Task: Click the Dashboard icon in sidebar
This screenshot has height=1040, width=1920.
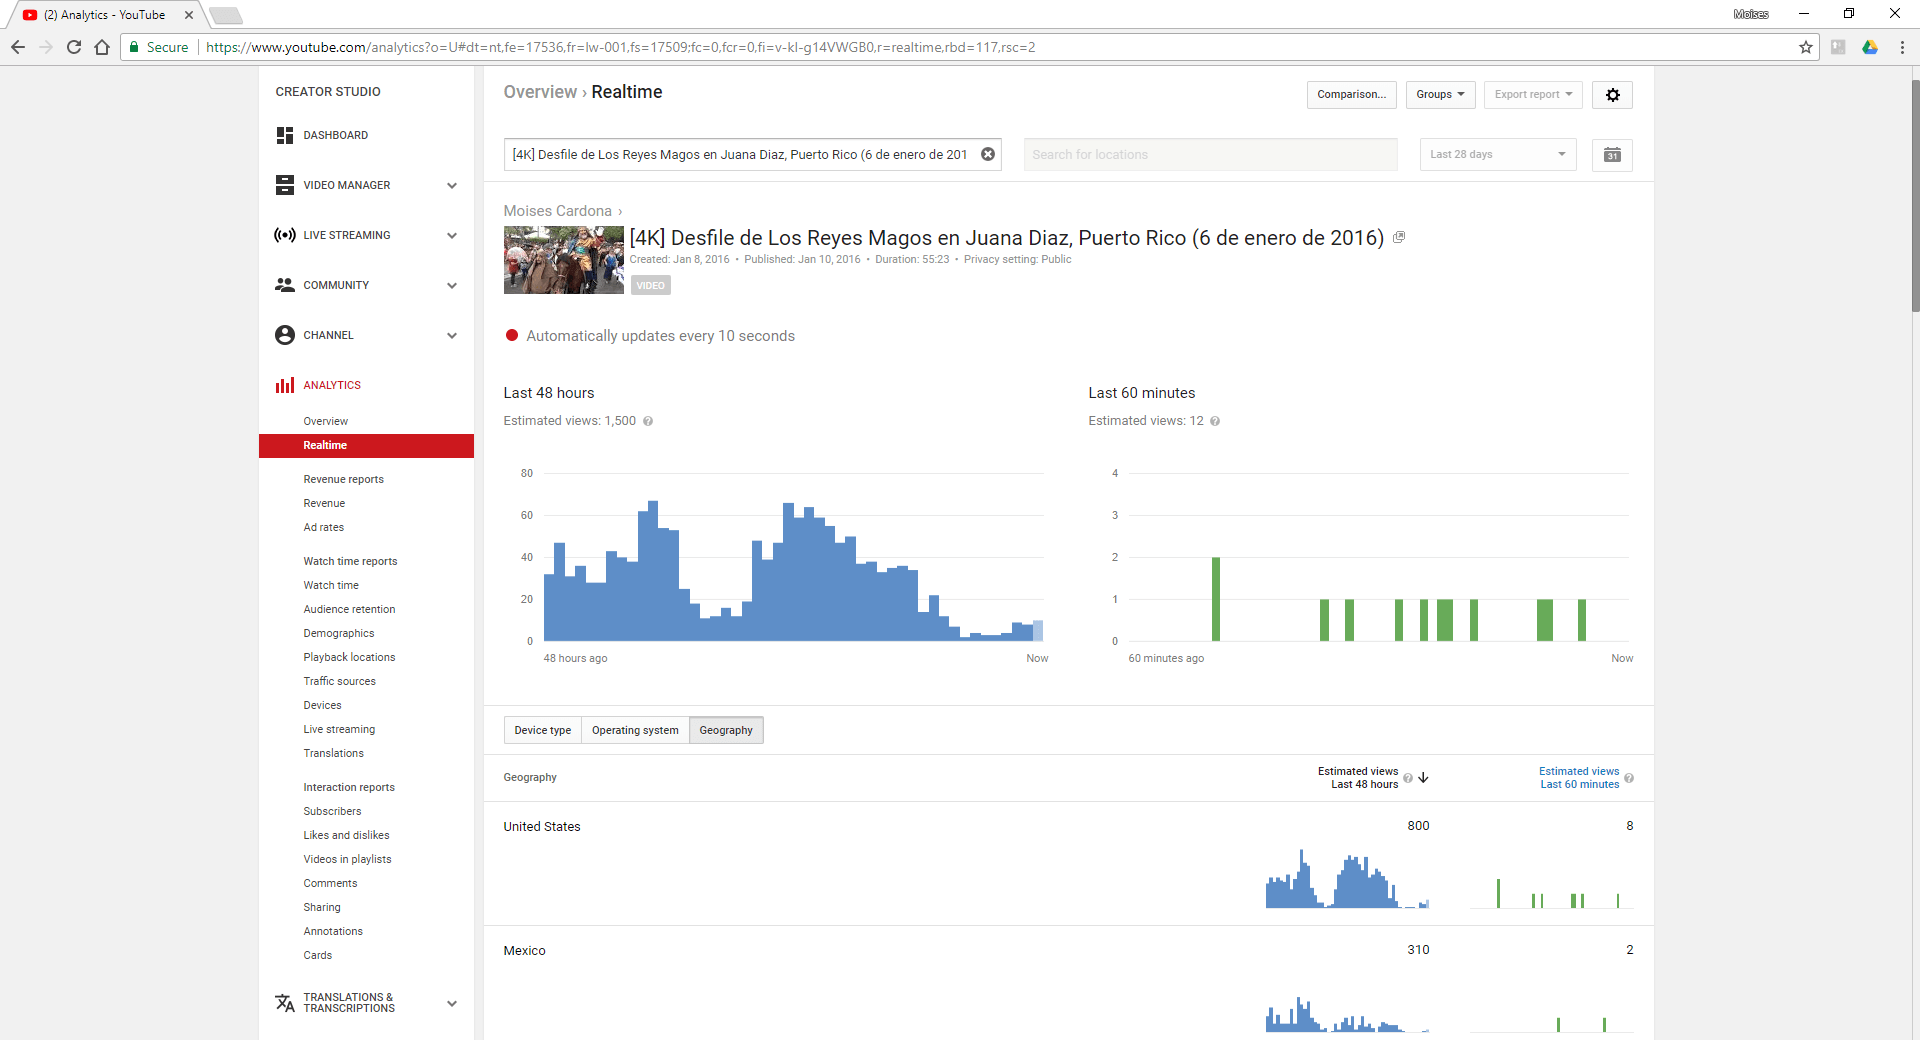Action: 285,135
